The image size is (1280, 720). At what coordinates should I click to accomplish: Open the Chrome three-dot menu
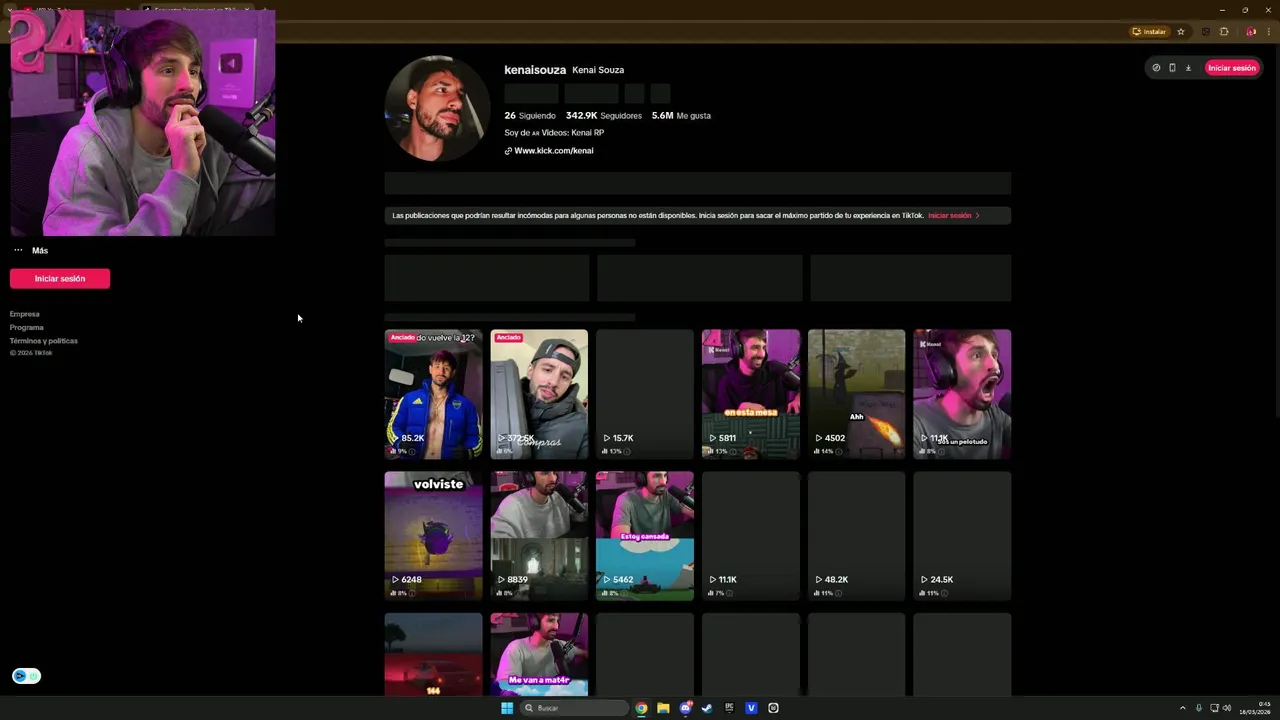pos(1268,31)
